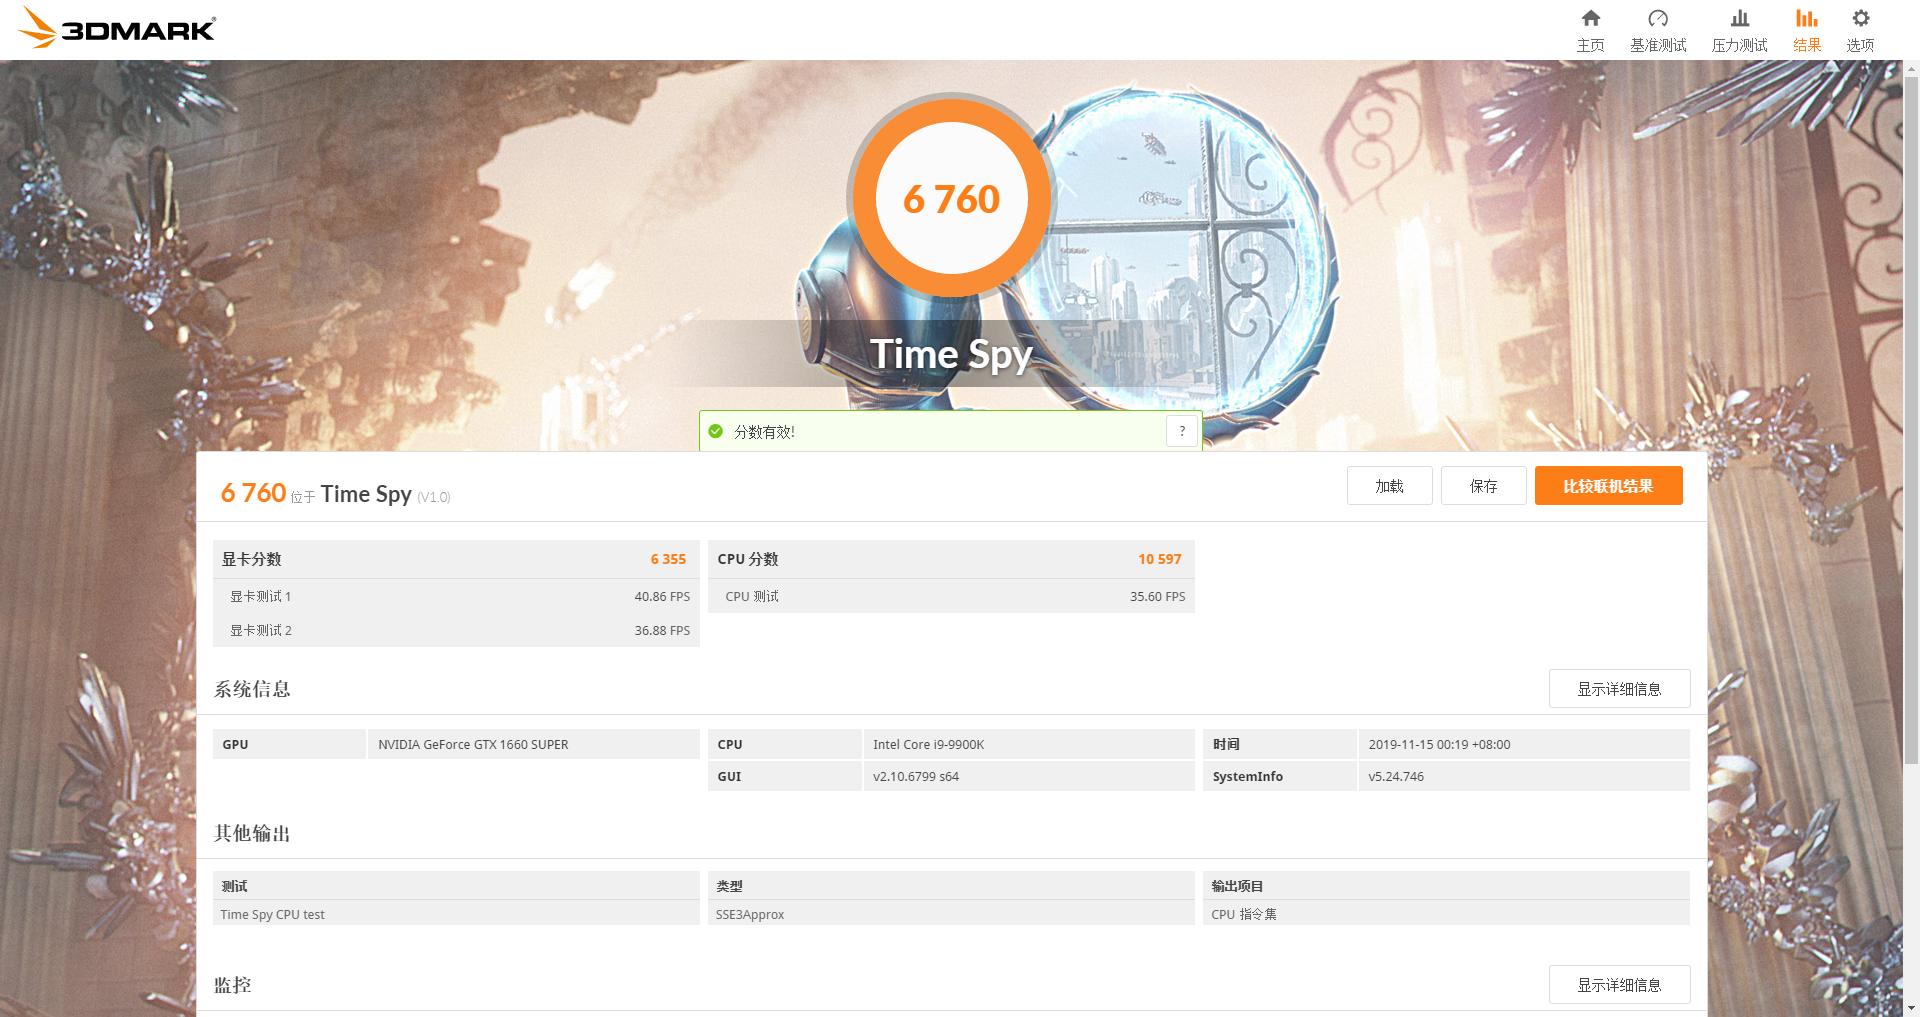Screen dimensions: 1920x1017
Task: Select the 基准测试 benchmark icon
Action: click(1658, 28)
